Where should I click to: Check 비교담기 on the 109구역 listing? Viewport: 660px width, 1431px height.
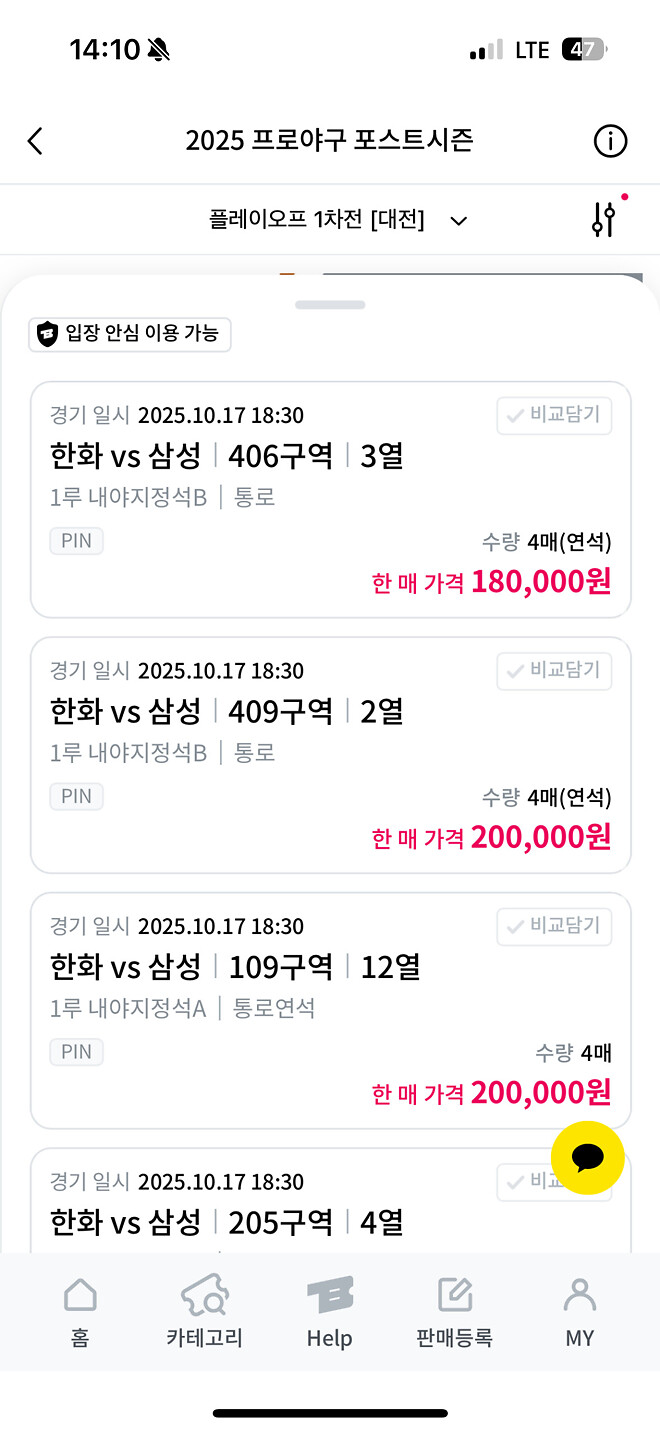pos(554,927)
